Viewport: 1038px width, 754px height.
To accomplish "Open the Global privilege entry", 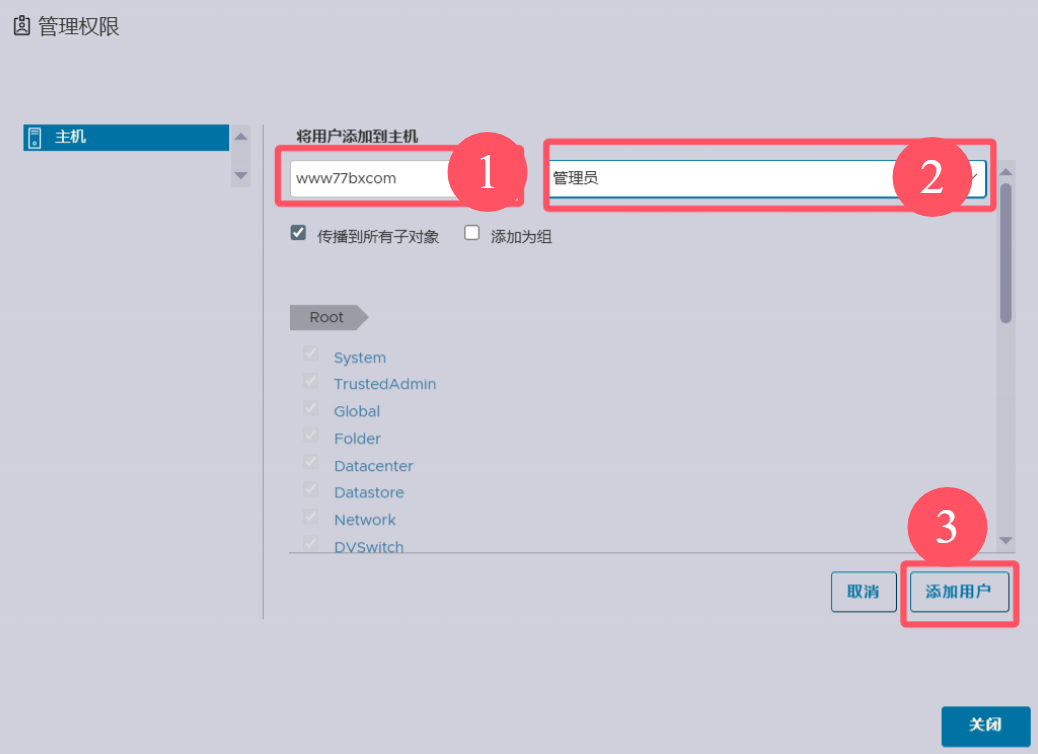I will click(x=356, y=411).
